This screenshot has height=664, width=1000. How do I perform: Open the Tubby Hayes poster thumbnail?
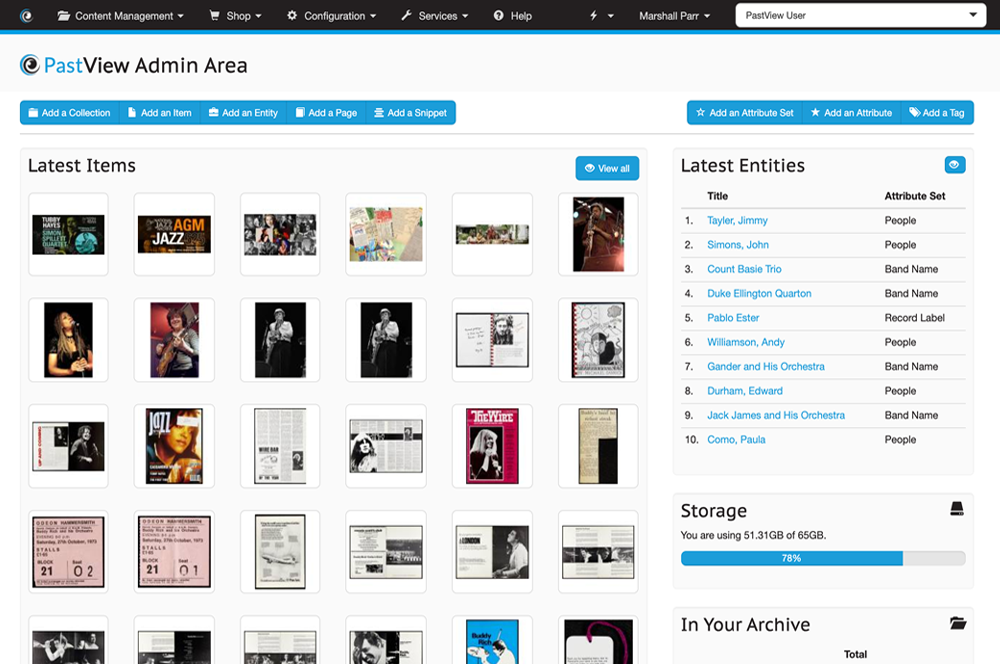click(68, 235)
